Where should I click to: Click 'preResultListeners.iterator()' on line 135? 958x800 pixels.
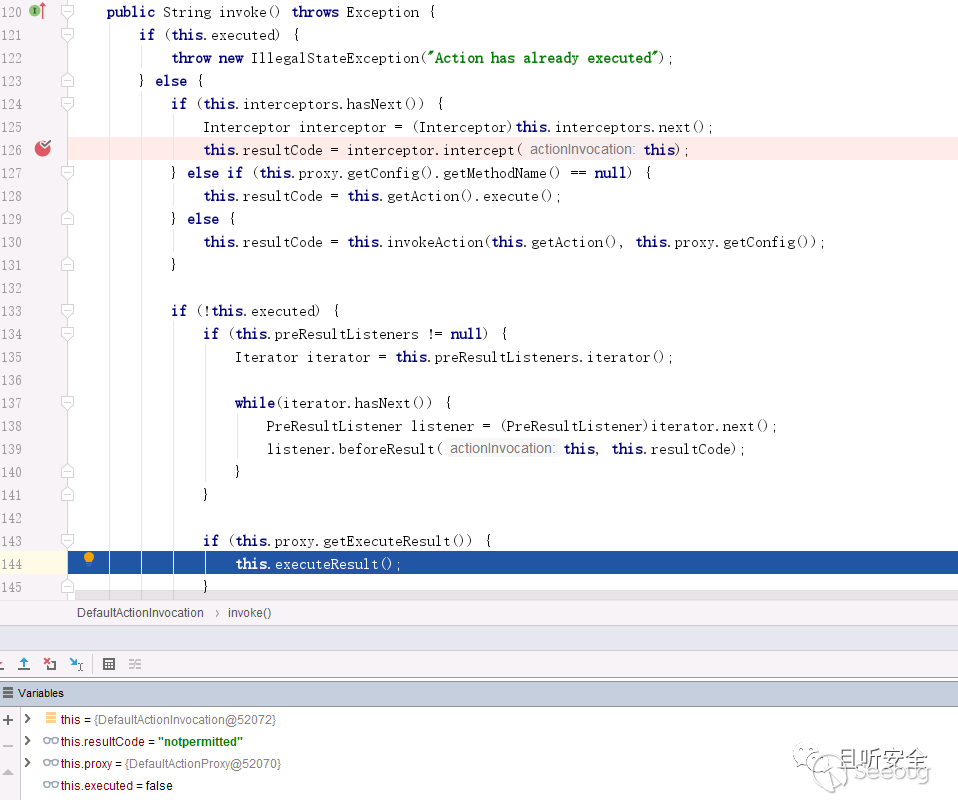click(x=549, y=357)
